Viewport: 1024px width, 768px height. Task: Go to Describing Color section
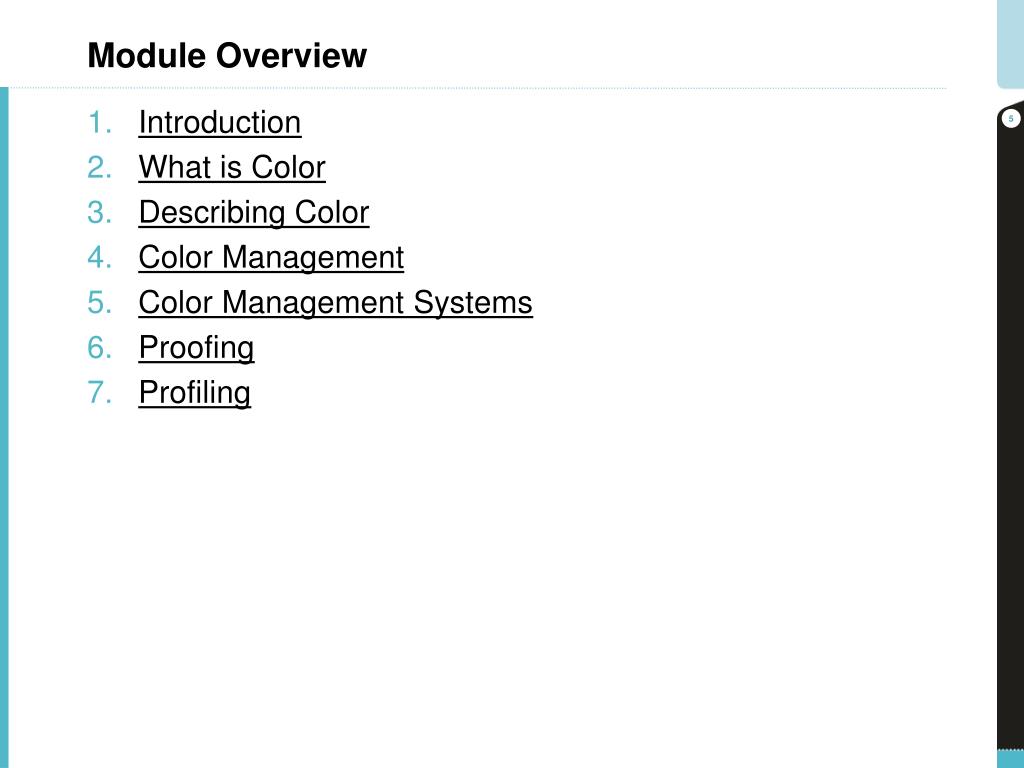pyautogui.click(x=254, y=213)
